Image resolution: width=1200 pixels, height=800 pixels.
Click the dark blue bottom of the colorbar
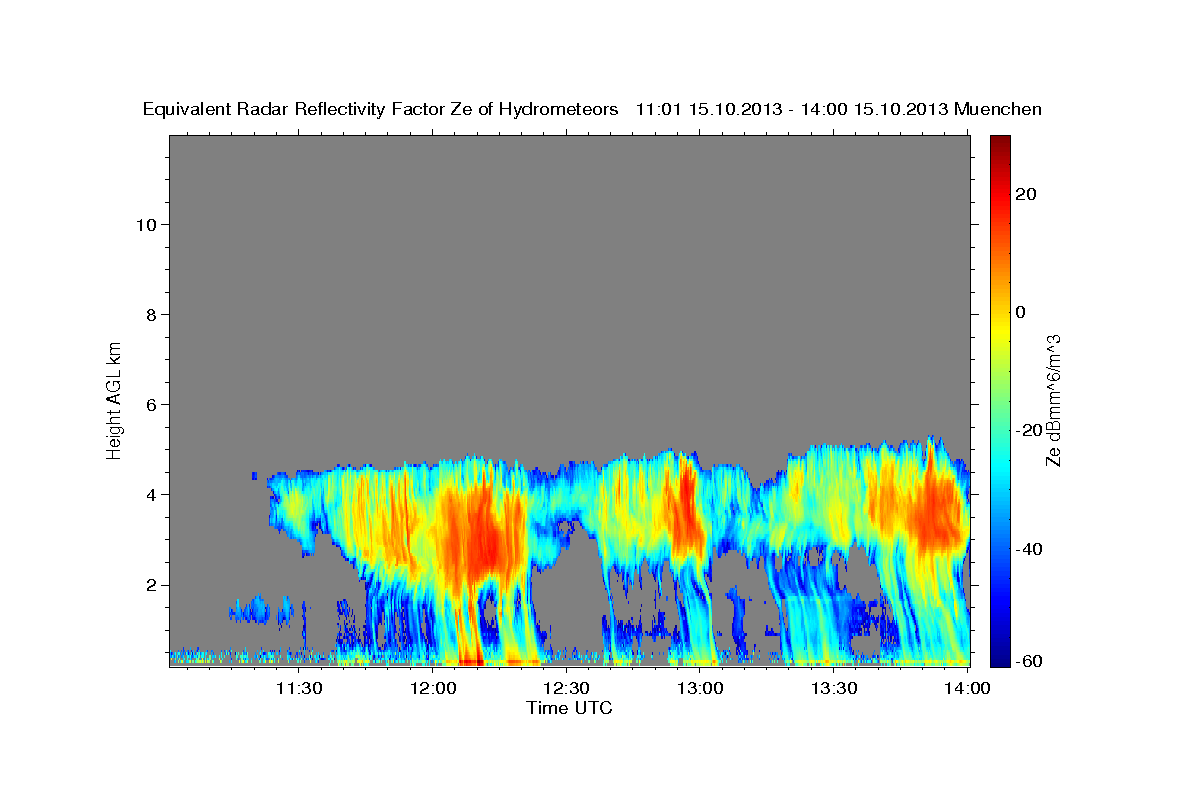[x=1000, y=659]
